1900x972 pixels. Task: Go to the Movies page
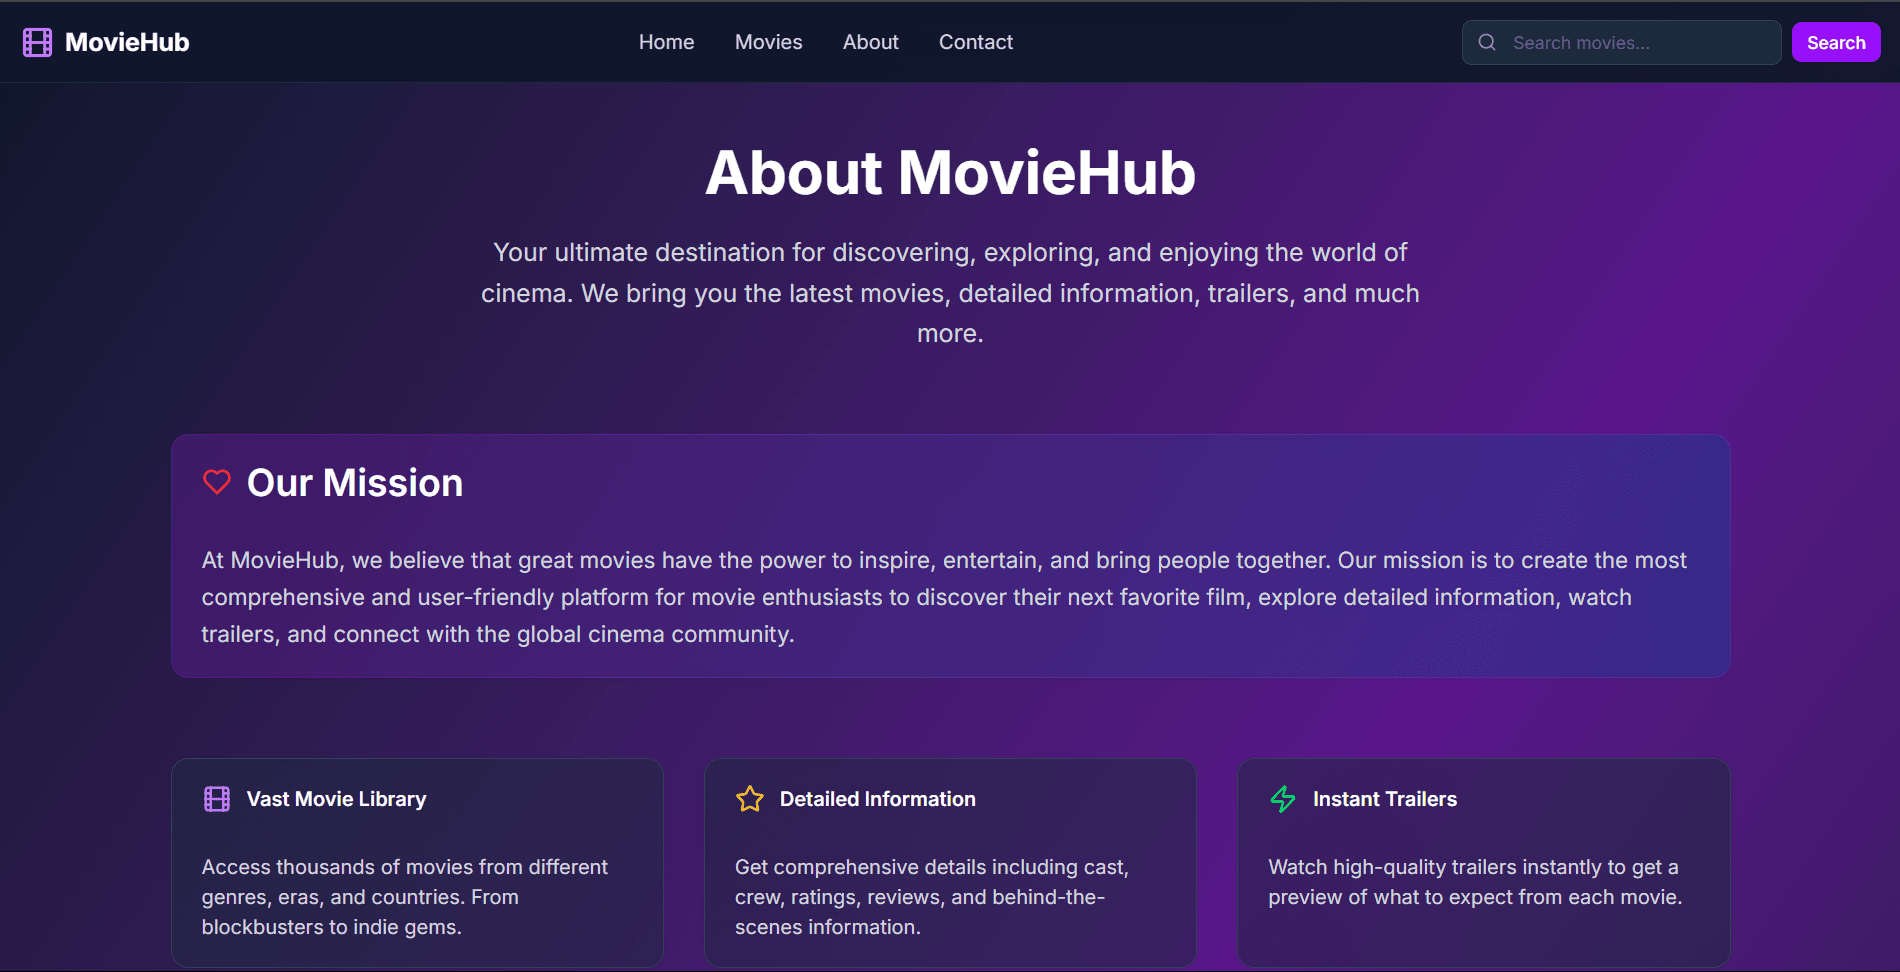768,42
